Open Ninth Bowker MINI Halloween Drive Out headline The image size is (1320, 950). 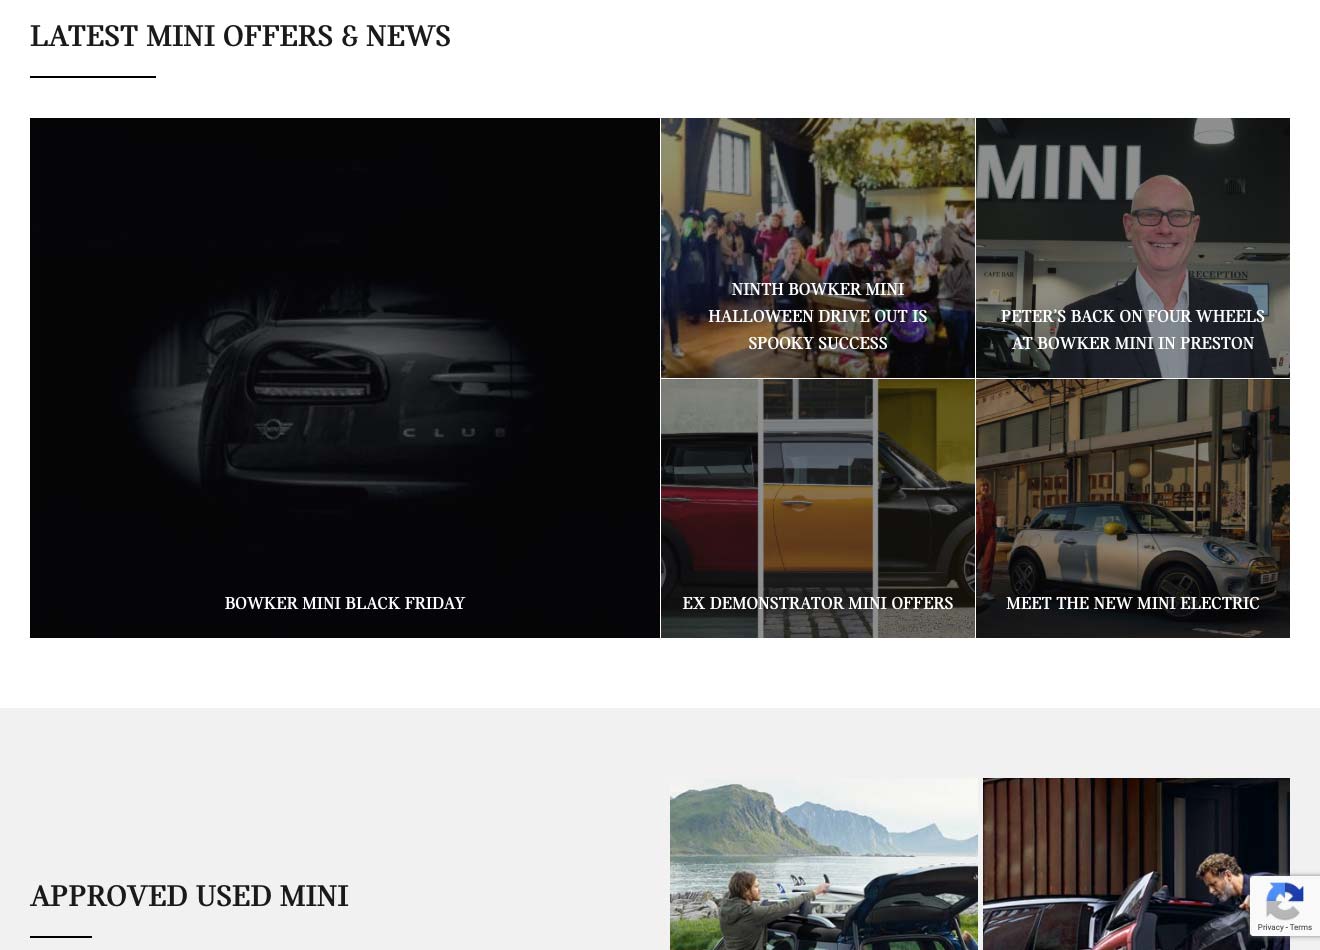(x=817, y=316)
